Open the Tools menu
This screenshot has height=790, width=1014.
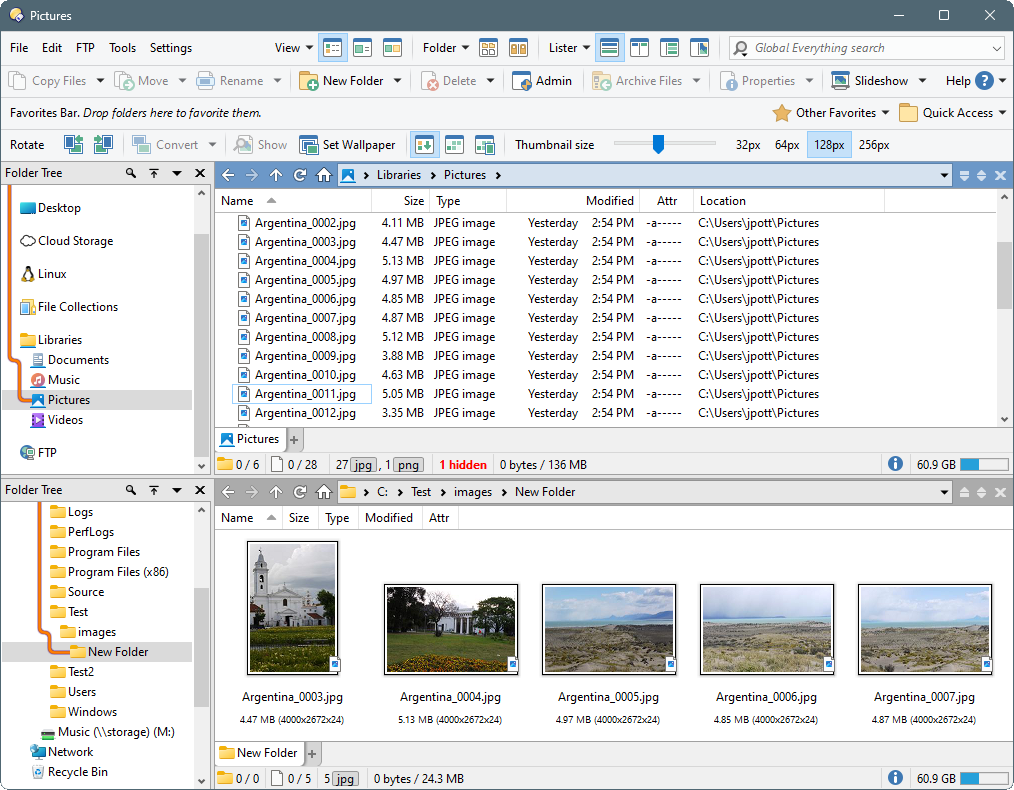(x=123, y=48)
